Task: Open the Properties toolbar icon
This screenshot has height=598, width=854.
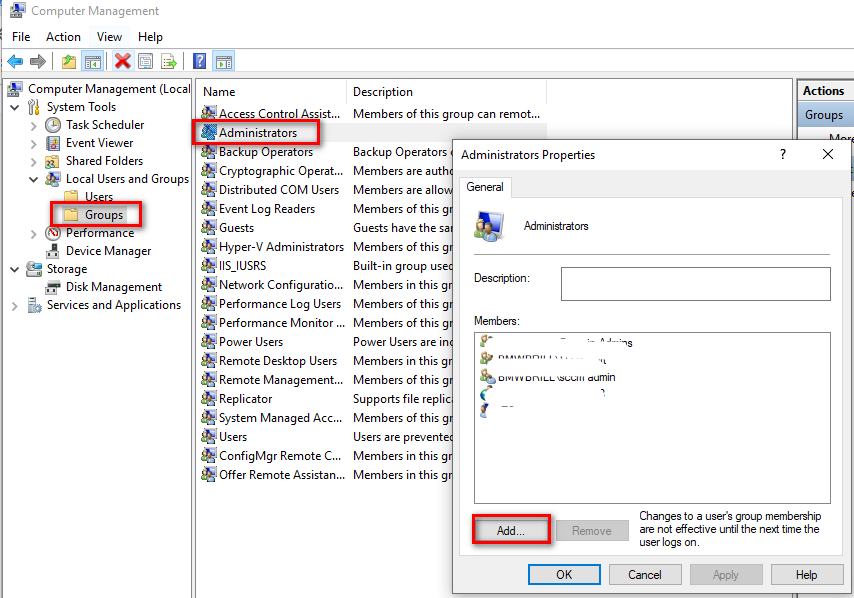Action: [144, 61]
